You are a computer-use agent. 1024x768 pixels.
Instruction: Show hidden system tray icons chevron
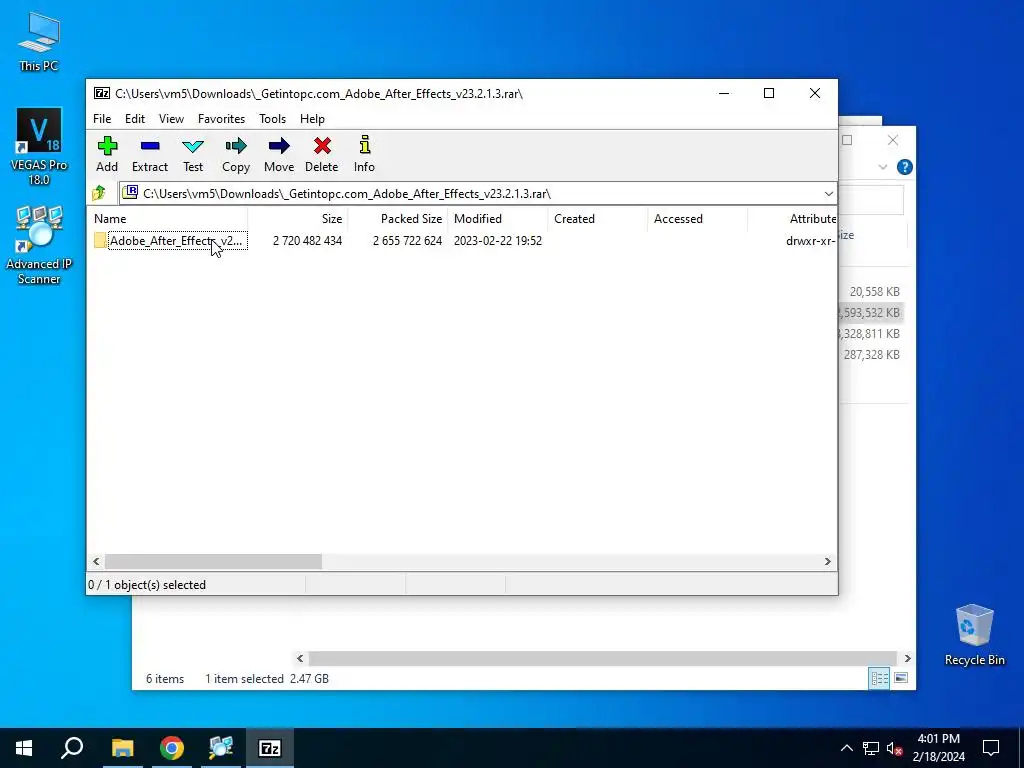pyautogui.click(x=846, y=748)
